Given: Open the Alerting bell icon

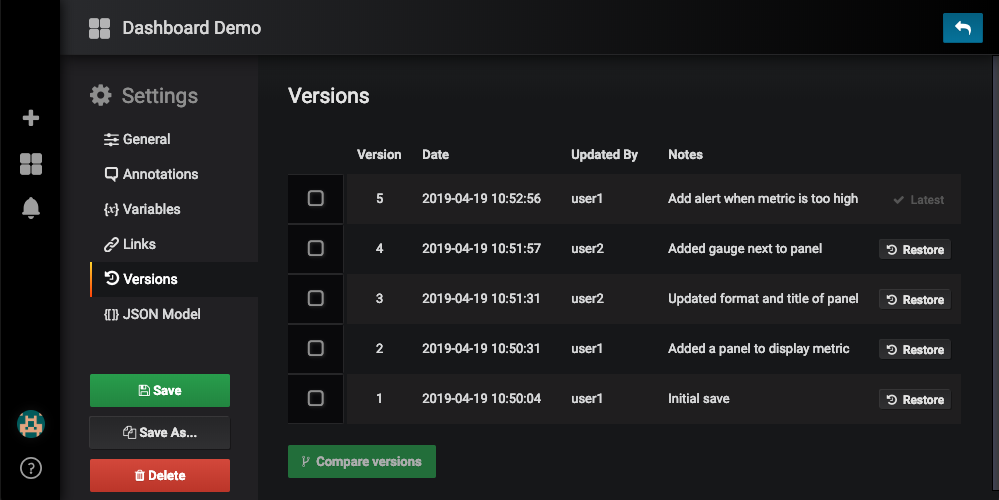Looking at the screenshot, I should (30, 208).
